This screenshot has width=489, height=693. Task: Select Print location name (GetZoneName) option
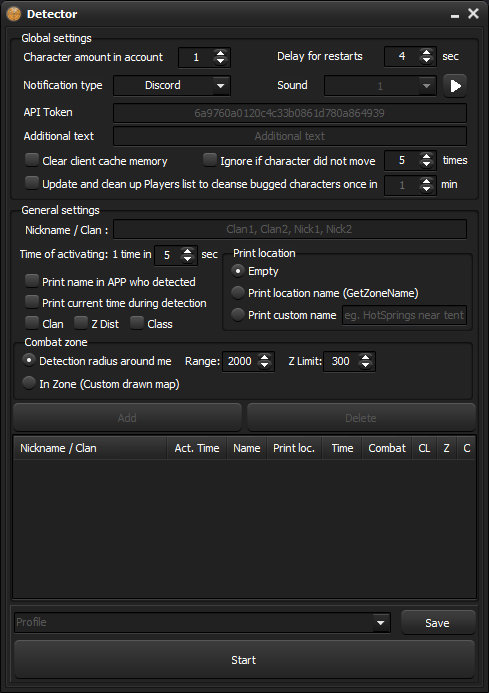pyautogui.click(x=238, y=293)
